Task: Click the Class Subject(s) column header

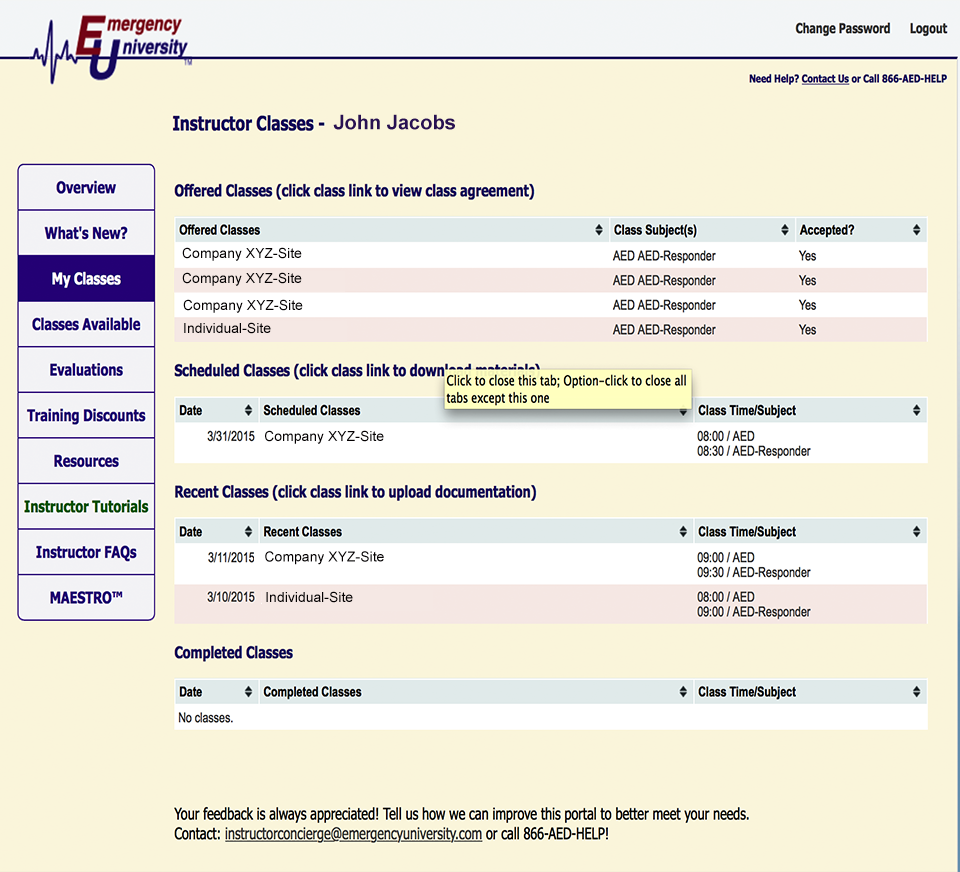Action: click(x=702, y=230)
